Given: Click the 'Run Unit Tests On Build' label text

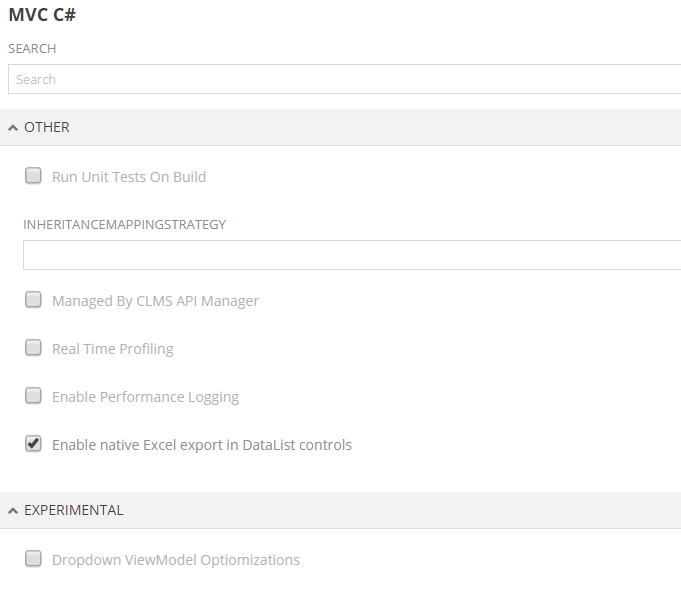Looking at the screenshot, I should click(129, 177).
